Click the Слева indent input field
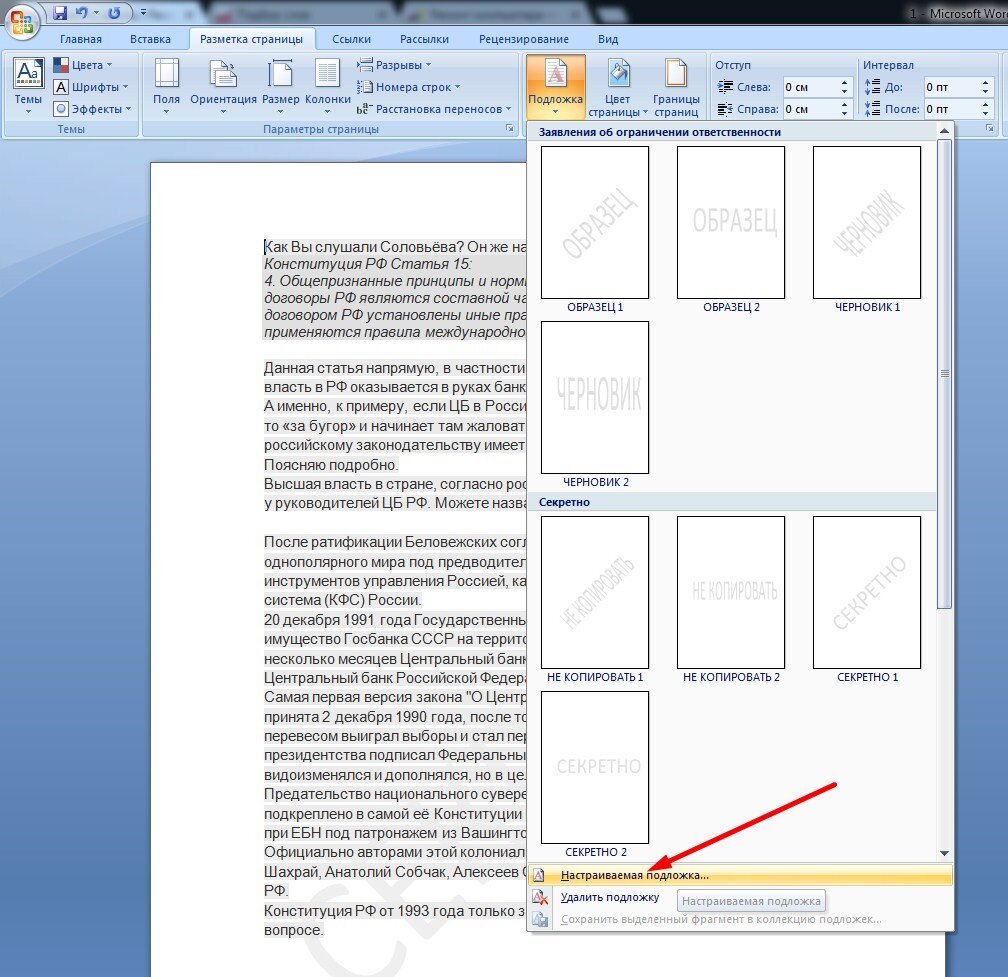Viewport: 1008px width, 977px height. pyautogui.click(x=810, y=87)
